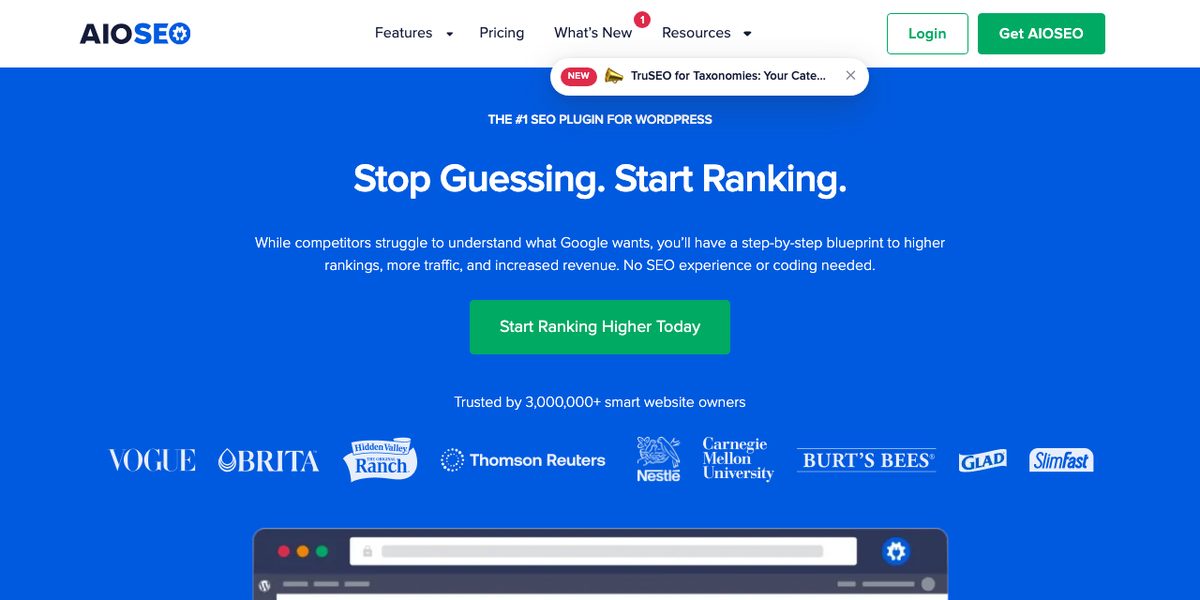
Task: Click the Carnegie Mellon University logo
Action: pyautogui.click(x=738, y=459)
